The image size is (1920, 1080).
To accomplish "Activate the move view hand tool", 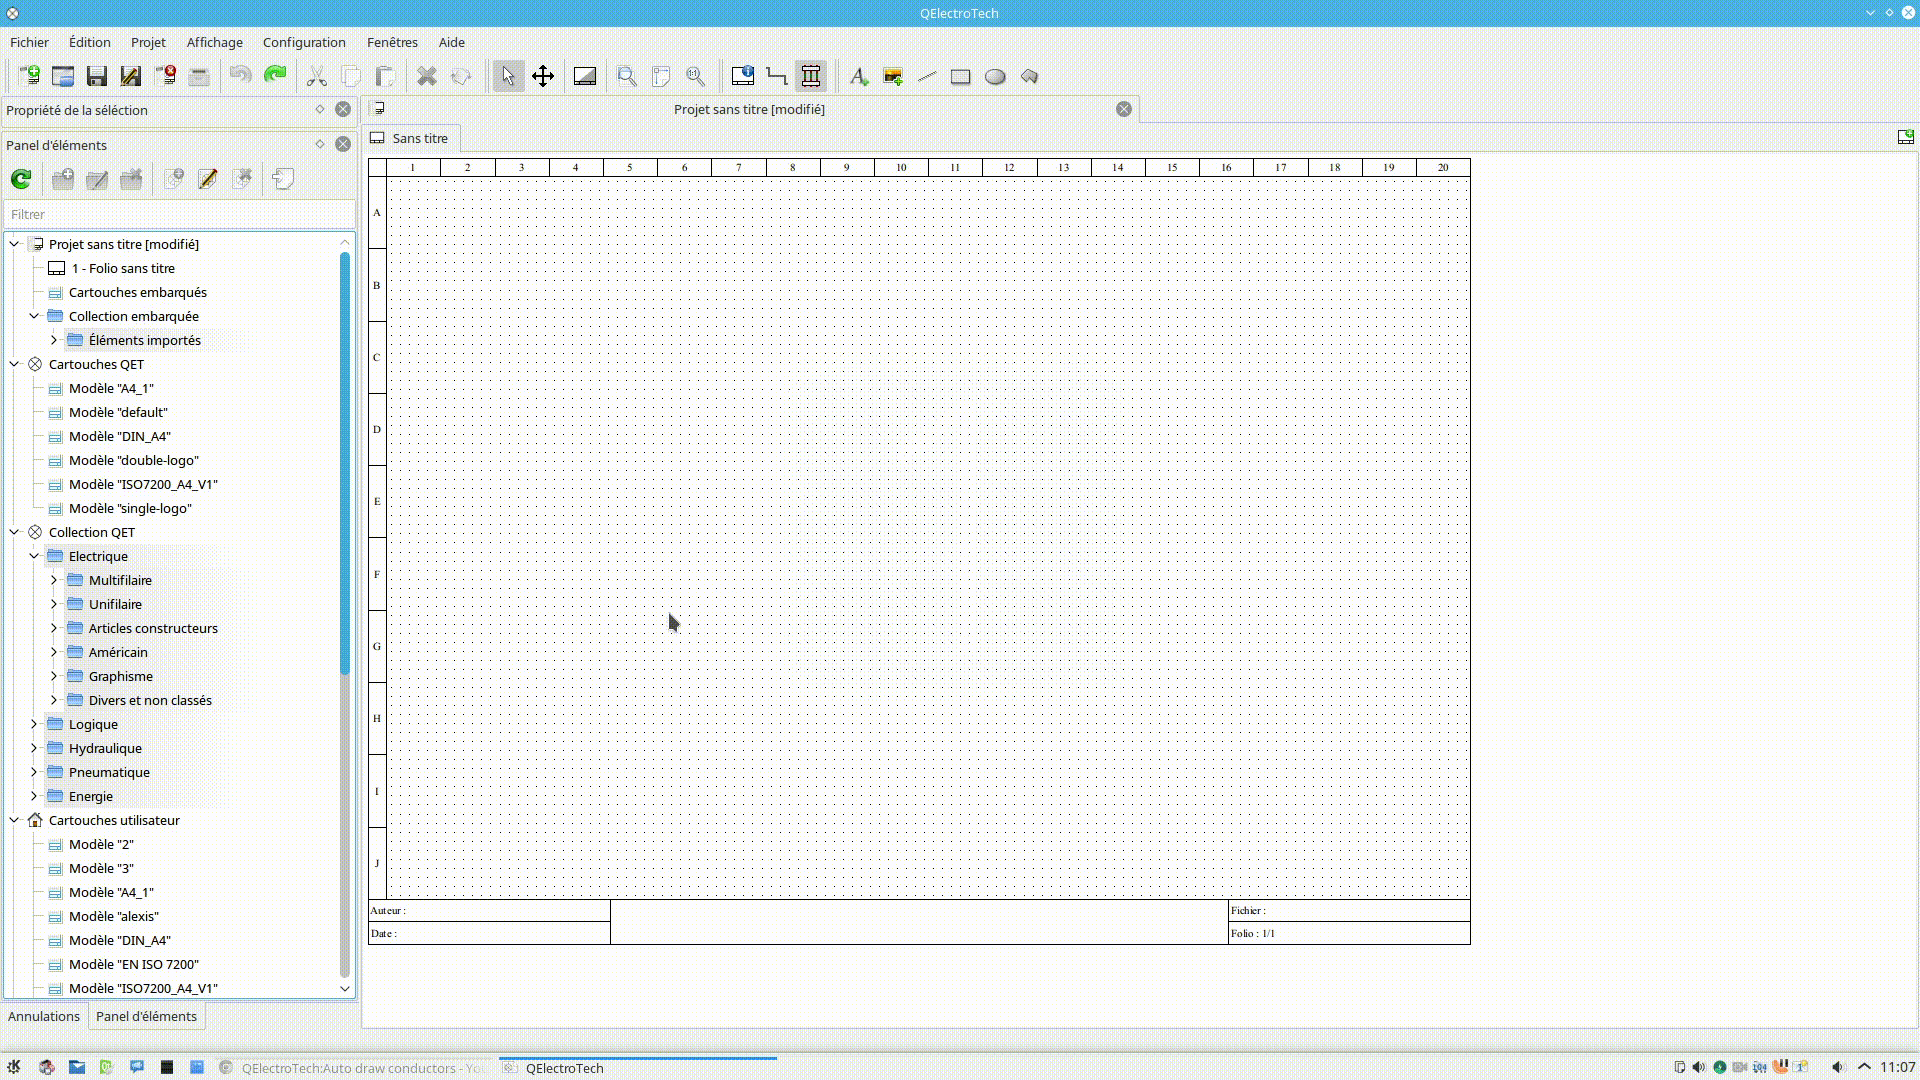I will (x=543, y=76).
